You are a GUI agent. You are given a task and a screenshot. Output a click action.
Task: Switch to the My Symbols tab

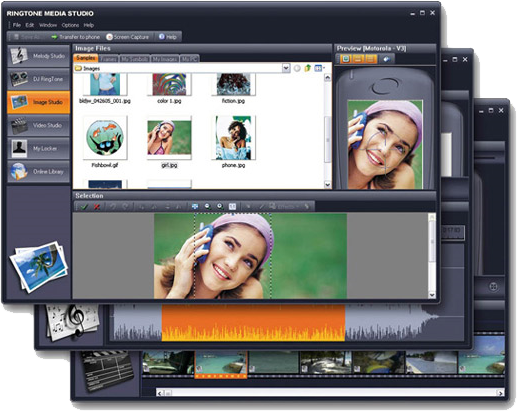[135, 59]
